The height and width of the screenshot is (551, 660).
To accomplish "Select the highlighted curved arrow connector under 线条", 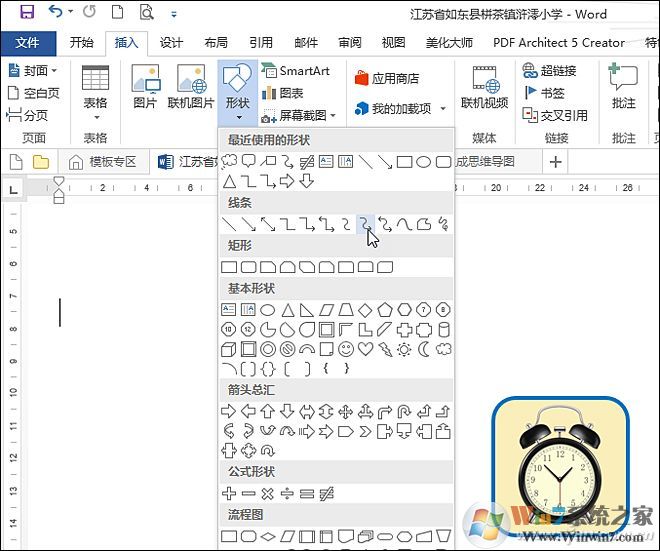I will click(x=366, y=224).
